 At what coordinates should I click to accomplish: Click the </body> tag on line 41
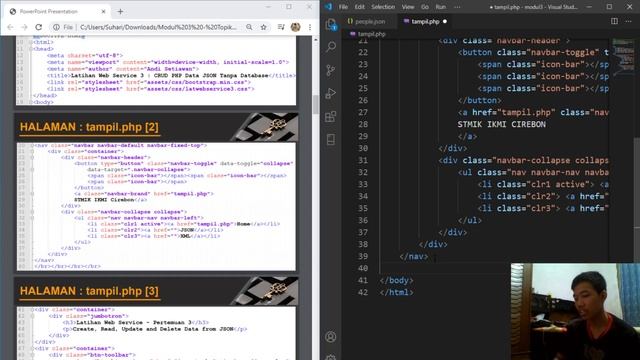pyautogui.click(x=396, y=280)
